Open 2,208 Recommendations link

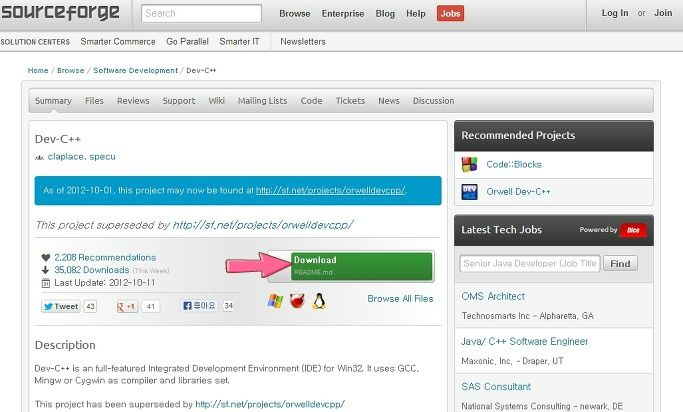[105, 257]
